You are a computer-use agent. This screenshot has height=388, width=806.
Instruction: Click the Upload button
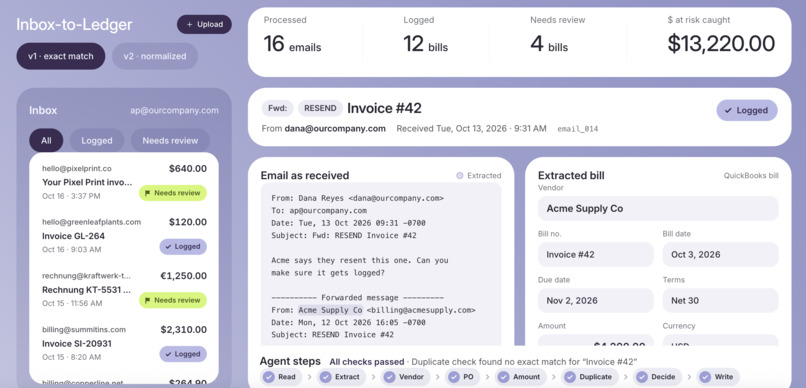[204, 25]
